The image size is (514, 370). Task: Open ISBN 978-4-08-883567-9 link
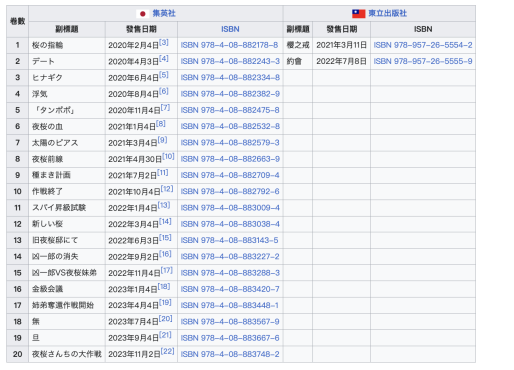pyautogui.click(x=230, y=322)
